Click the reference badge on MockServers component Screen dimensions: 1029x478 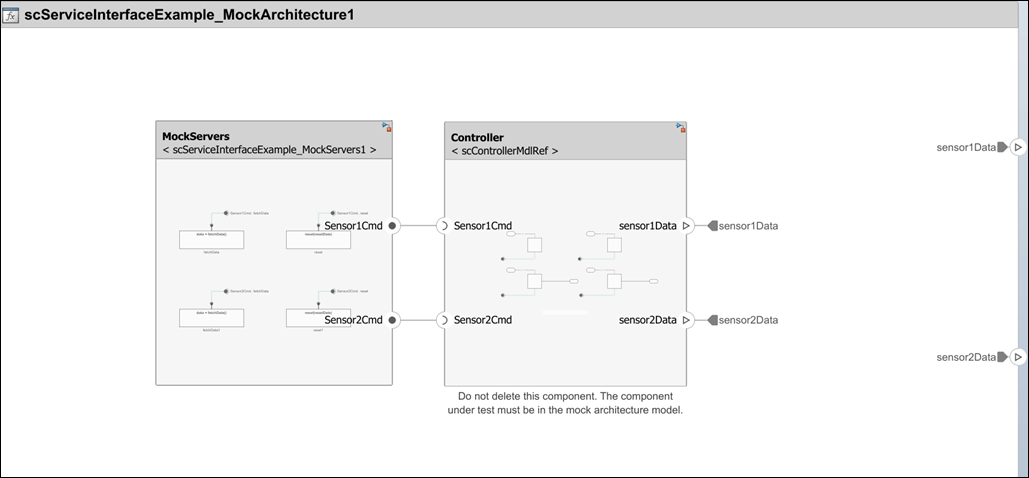(387, 127)
